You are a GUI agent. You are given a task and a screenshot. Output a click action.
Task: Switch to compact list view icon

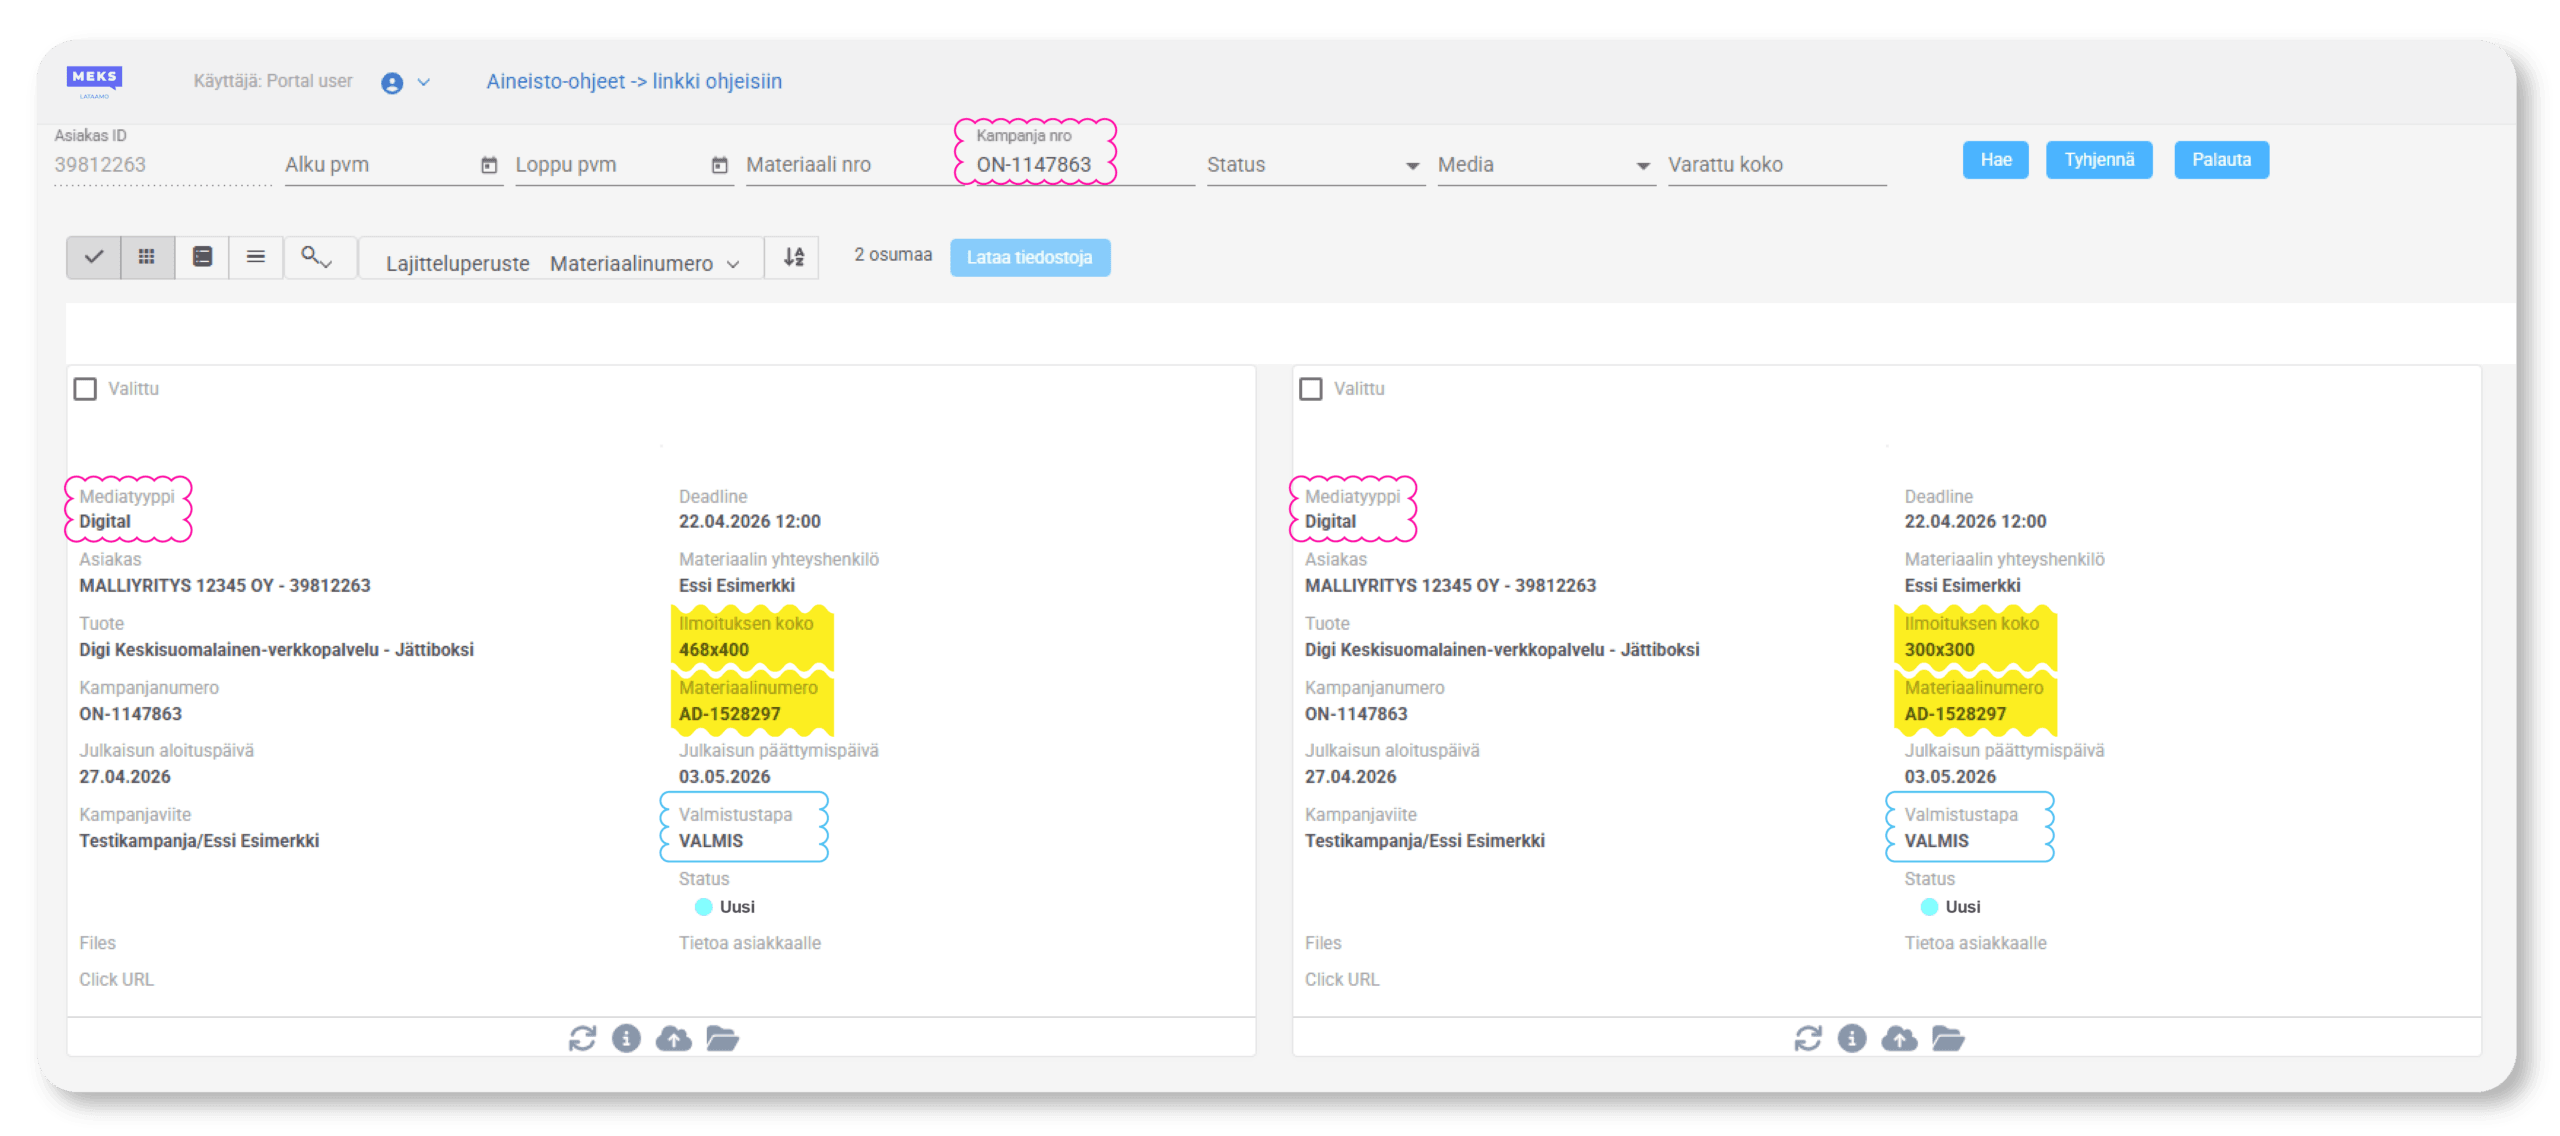(x=256, y=257)
